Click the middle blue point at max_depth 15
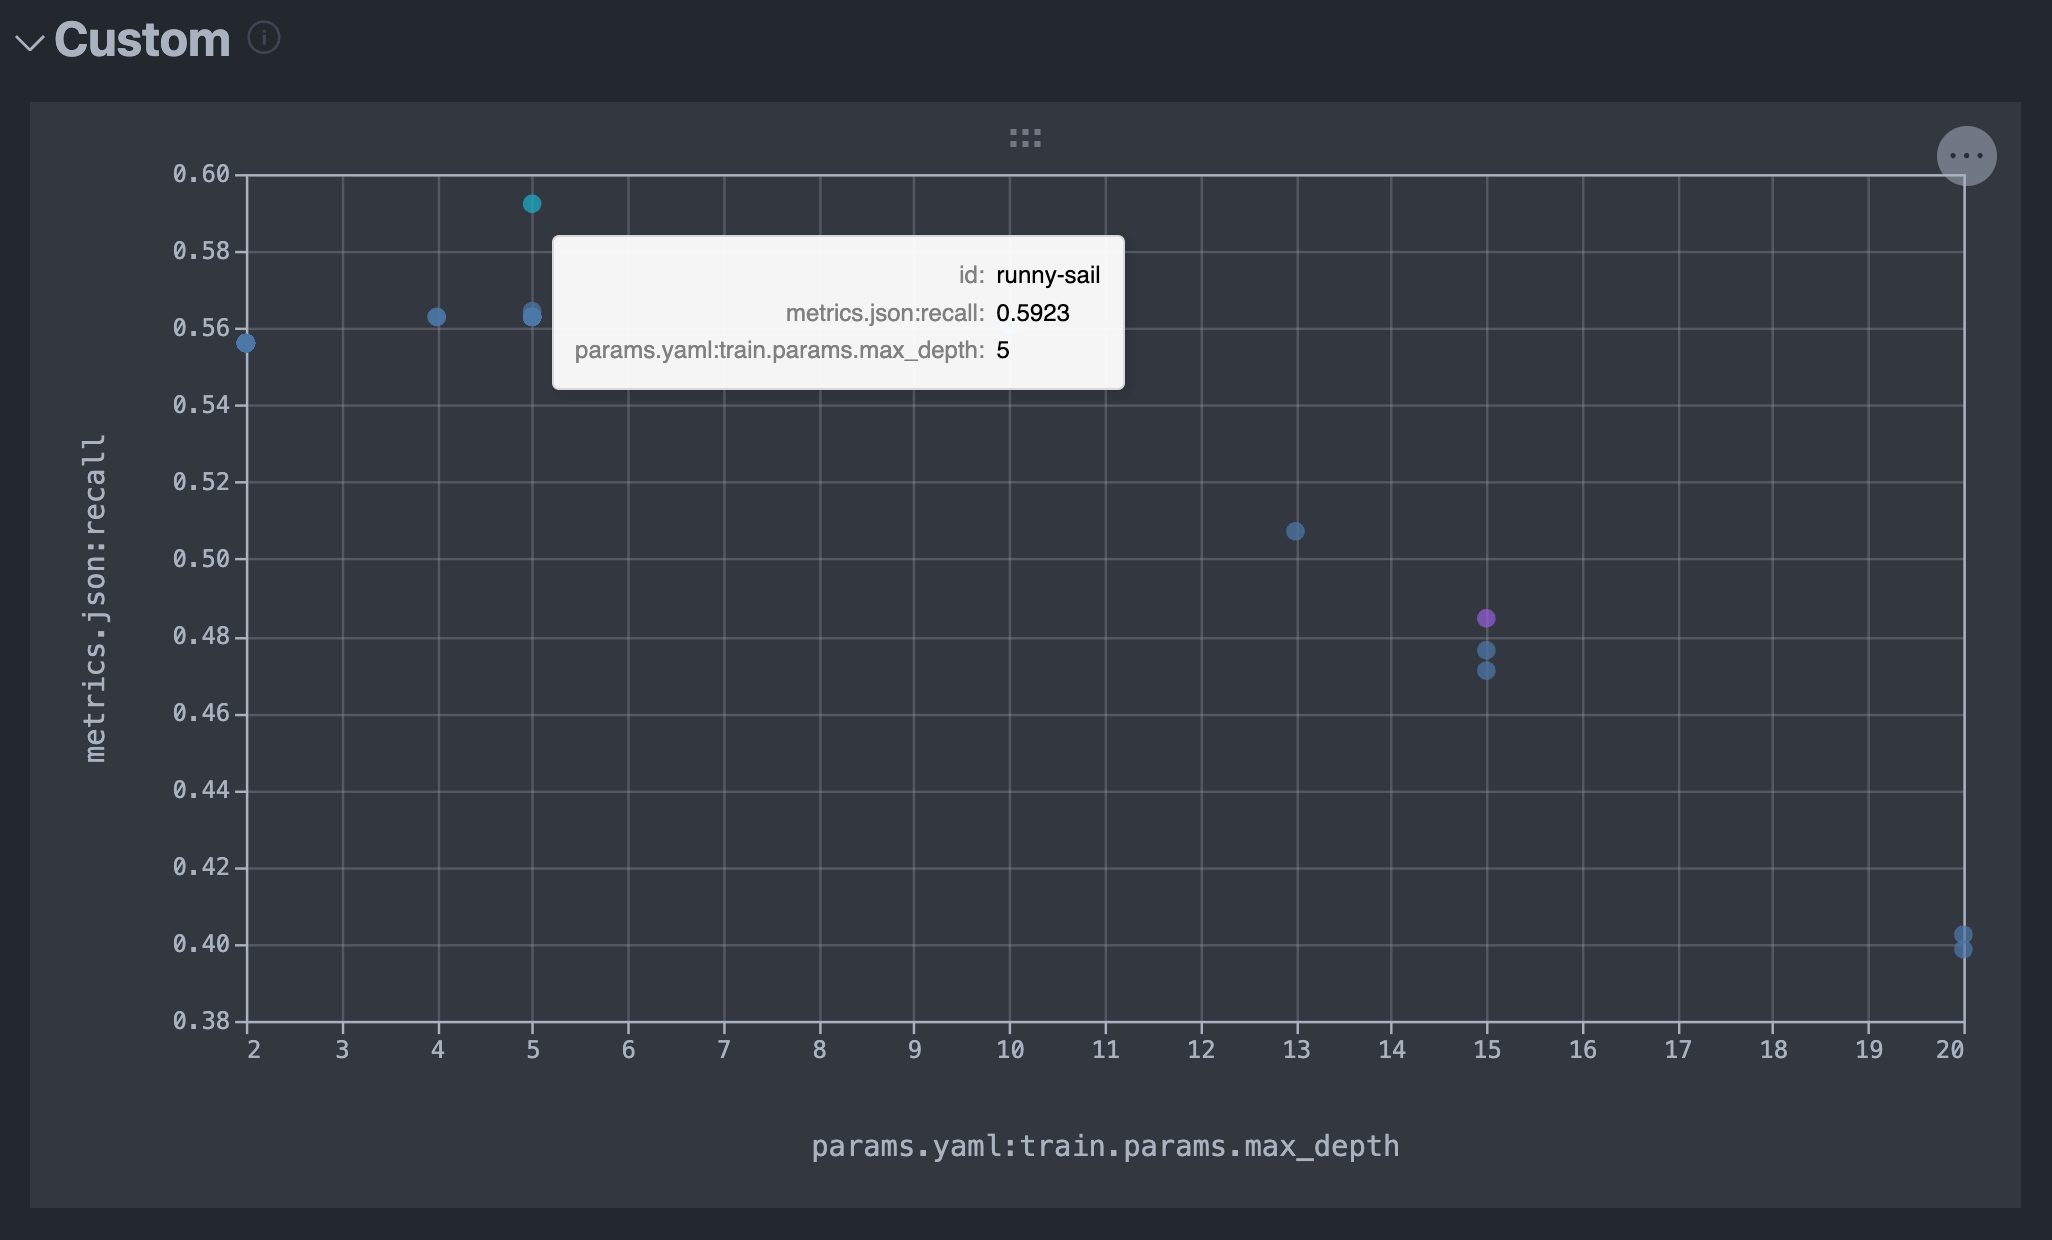The height and width of the screenshot is (1240, 2052). click(1486, 650)
